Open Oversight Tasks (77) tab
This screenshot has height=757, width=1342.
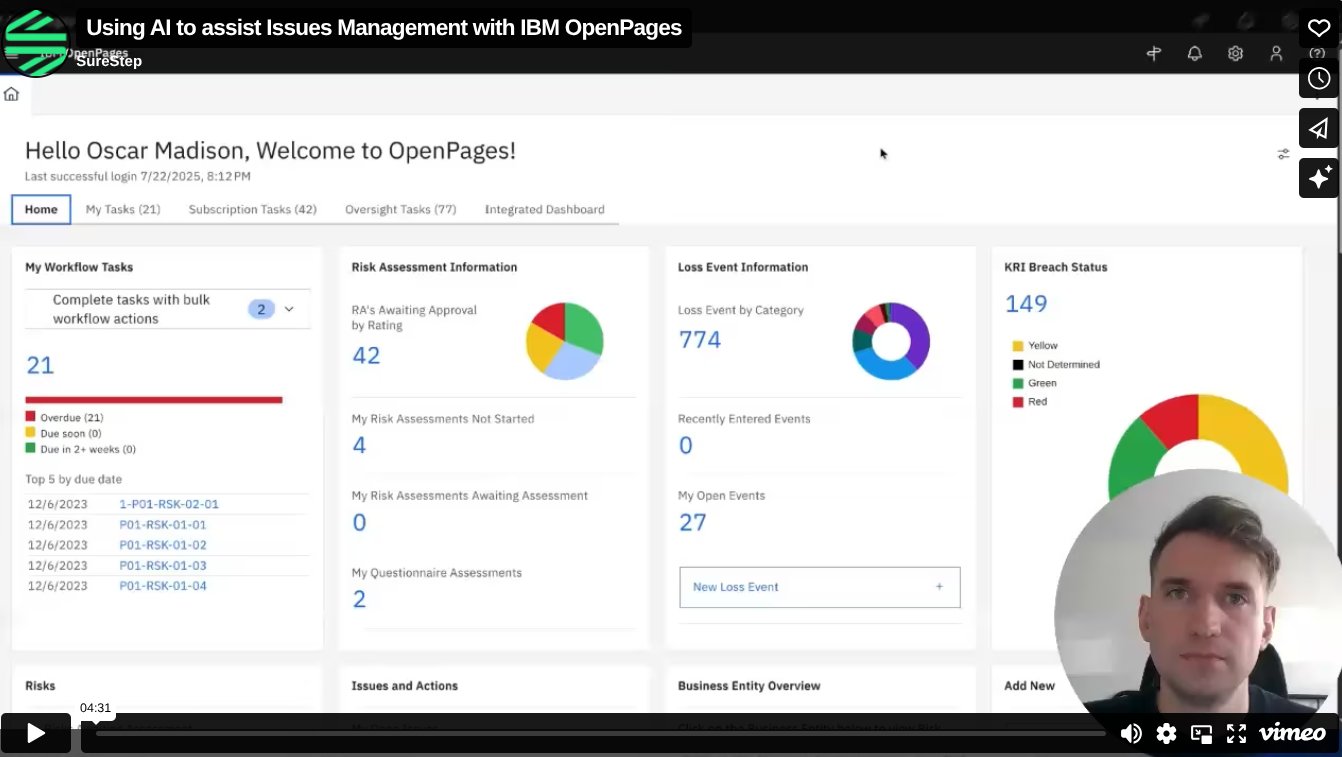400,209
